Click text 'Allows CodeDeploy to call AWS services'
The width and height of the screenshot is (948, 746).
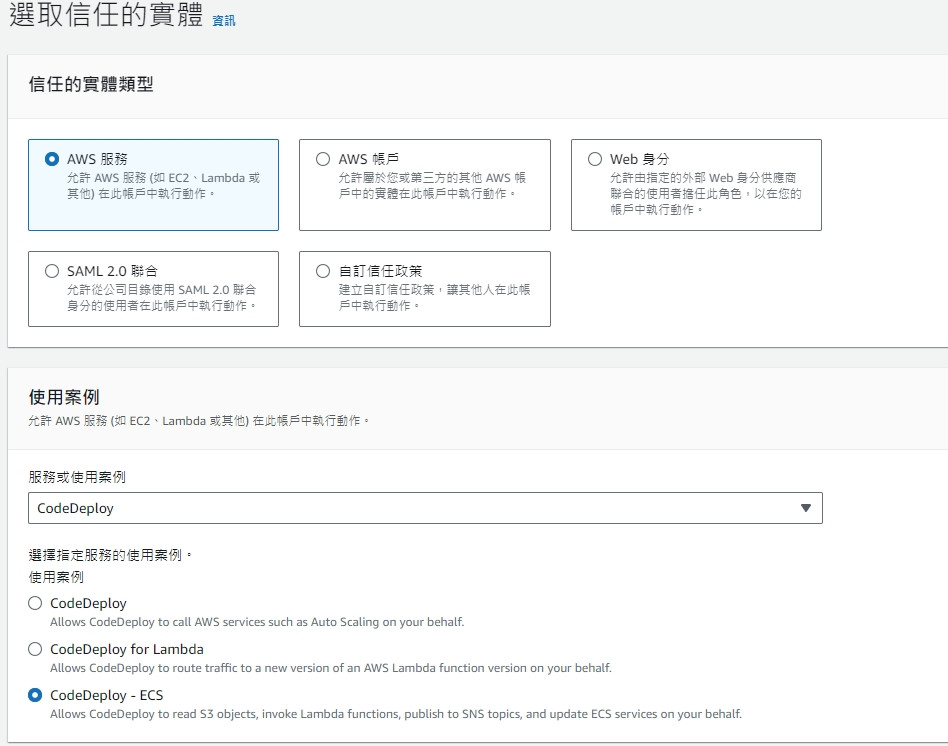(257, 621)
